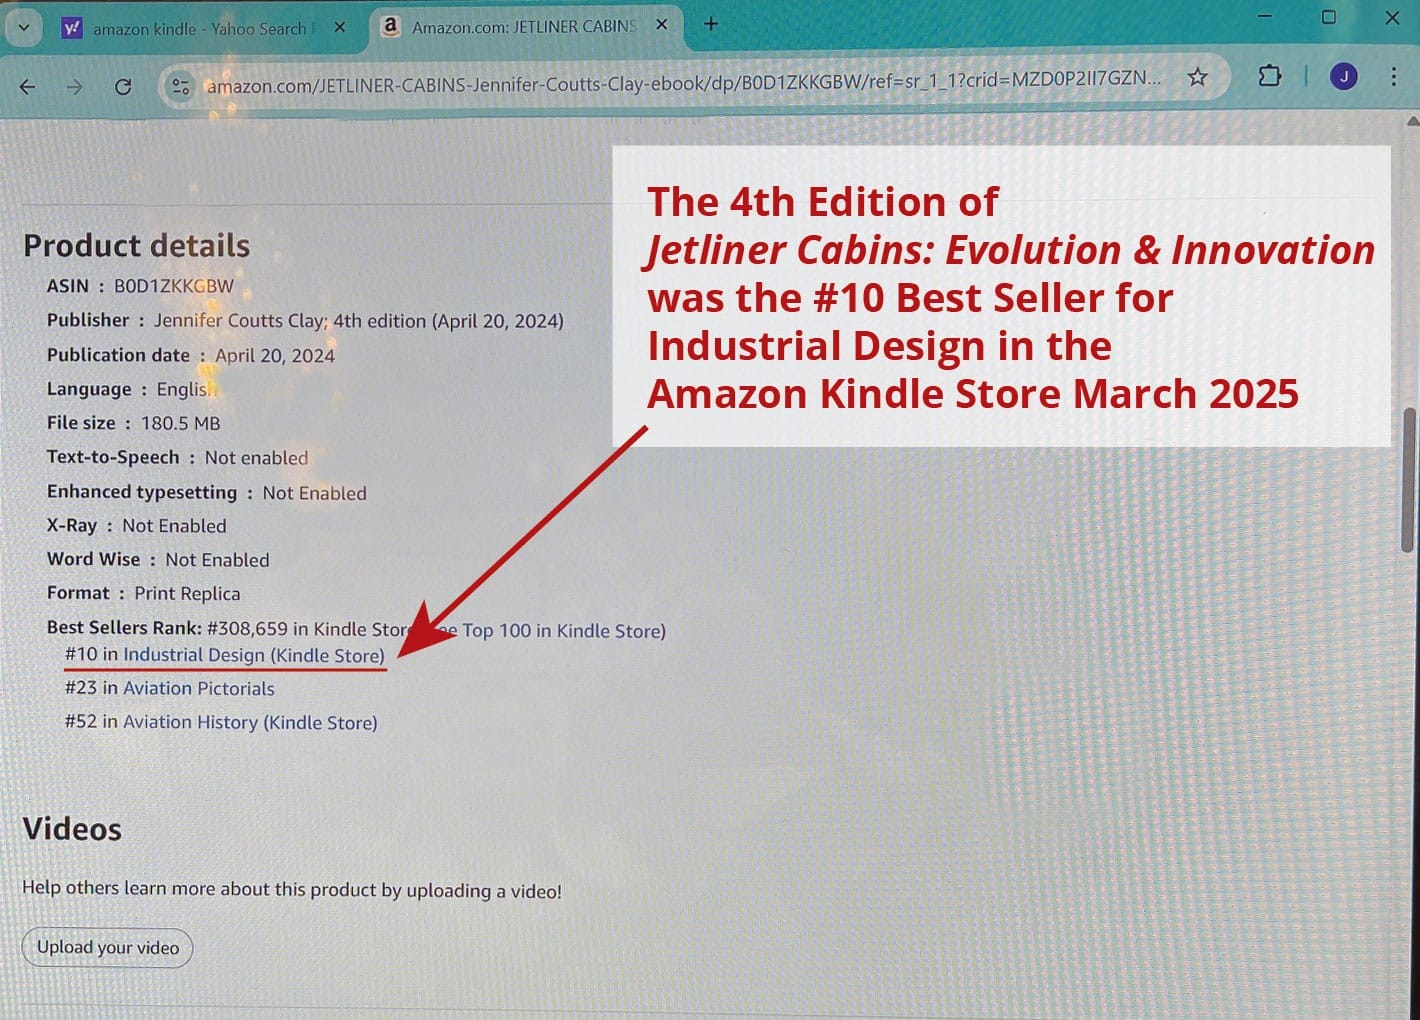The image size is (1420, 1020).
Task: Open the Chrome profile avatar J
Action: click(1343, 76)
